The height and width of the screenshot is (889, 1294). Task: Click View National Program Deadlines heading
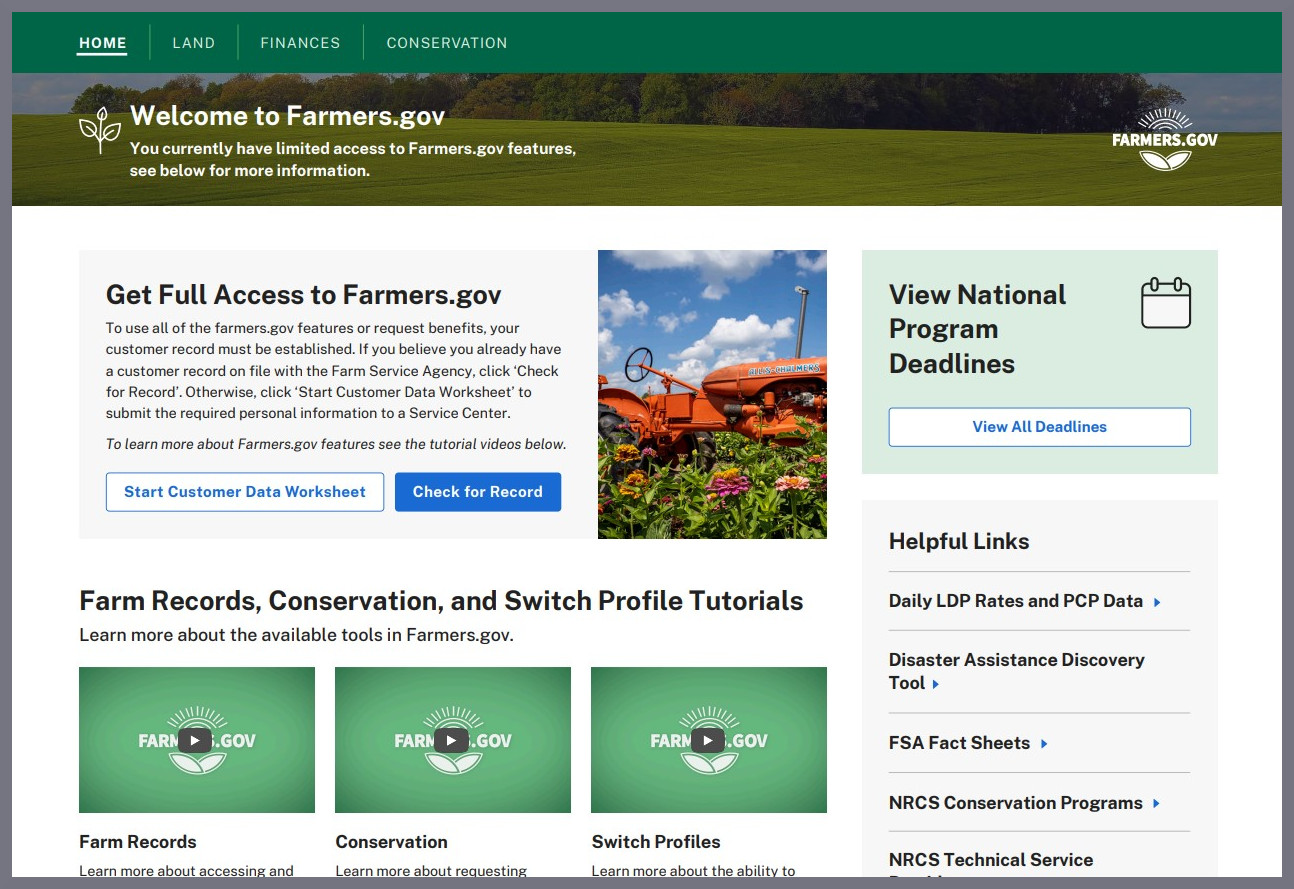pos(978,329)
